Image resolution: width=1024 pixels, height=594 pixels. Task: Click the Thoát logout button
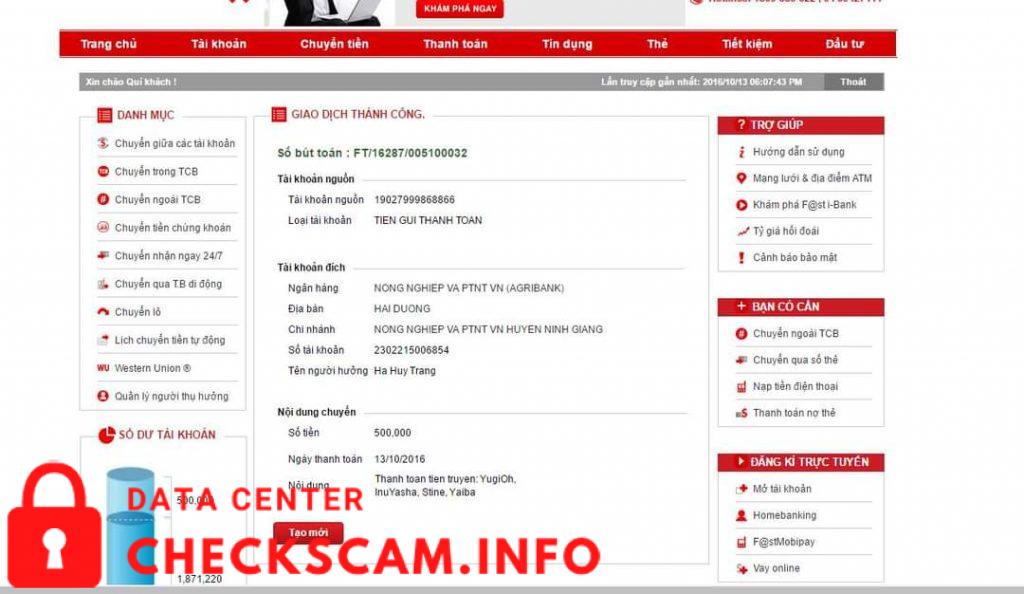pos(853,82)
